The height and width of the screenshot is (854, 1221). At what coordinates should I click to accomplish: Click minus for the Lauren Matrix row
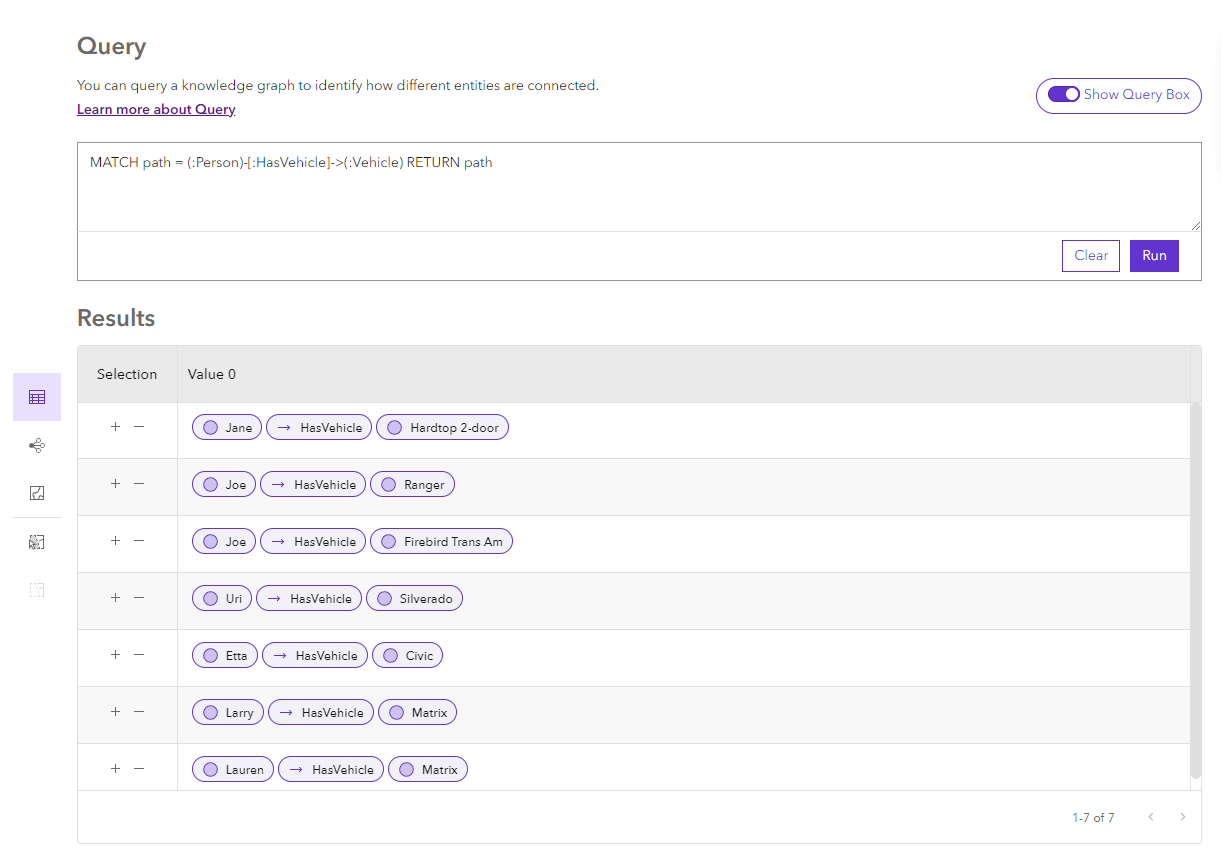[139, 768]
